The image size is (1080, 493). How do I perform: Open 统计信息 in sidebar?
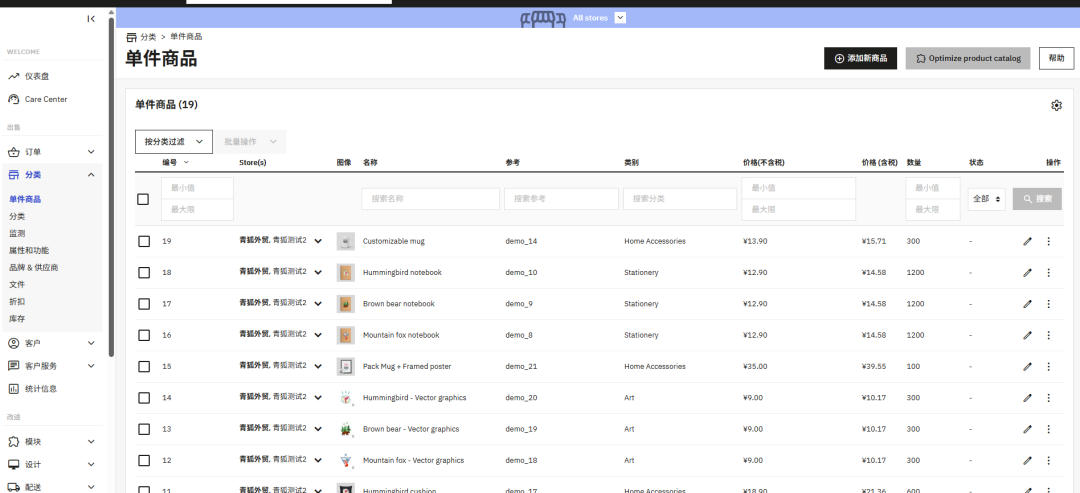(41, 388)
